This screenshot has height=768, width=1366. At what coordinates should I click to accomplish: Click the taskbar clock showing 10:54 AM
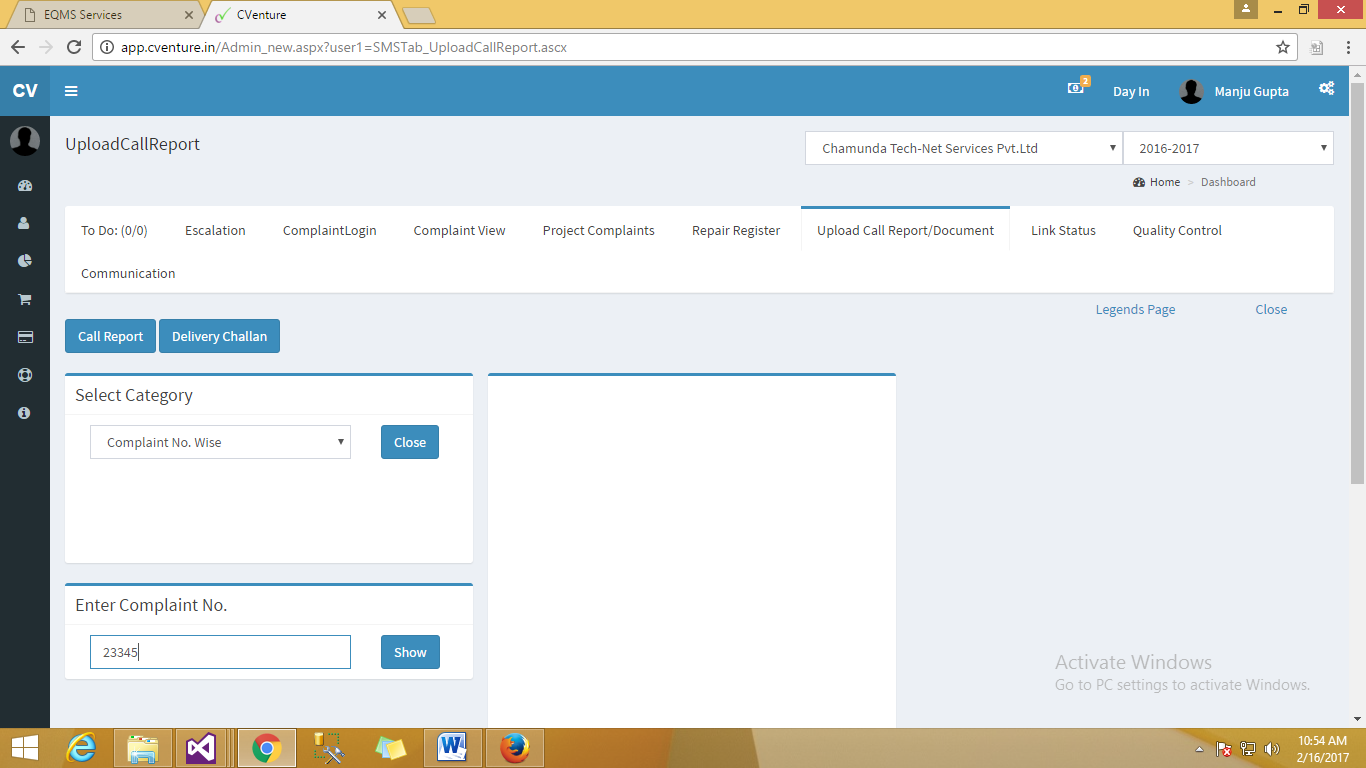tap(1322, 749)
